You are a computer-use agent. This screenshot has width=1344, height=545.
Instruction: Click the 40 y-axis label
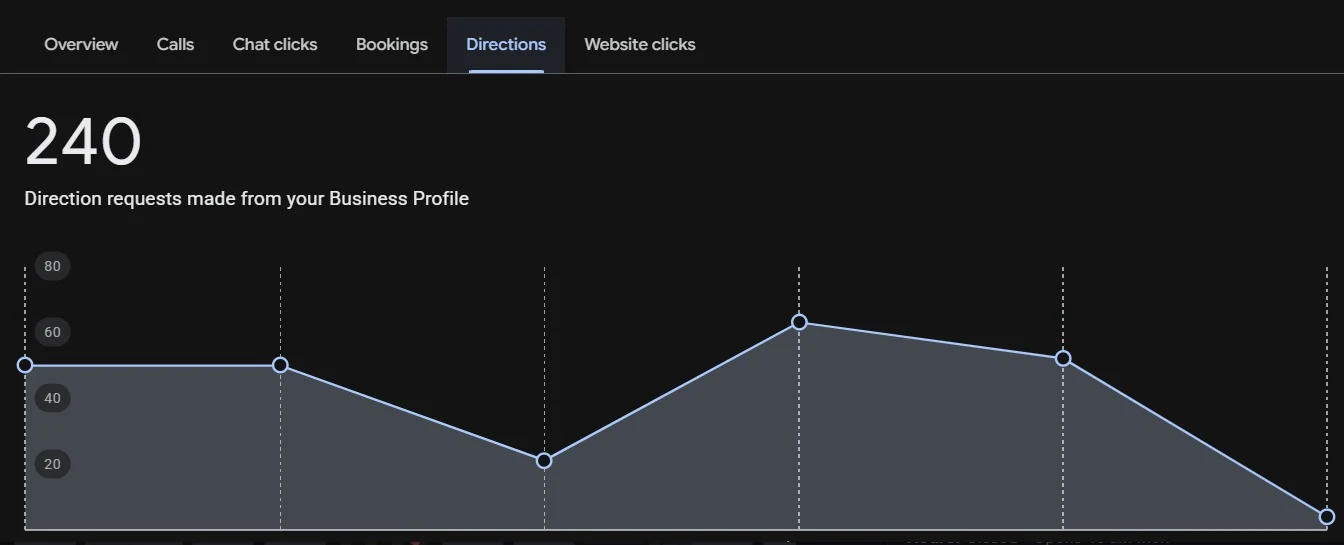[x=52, y=398]
